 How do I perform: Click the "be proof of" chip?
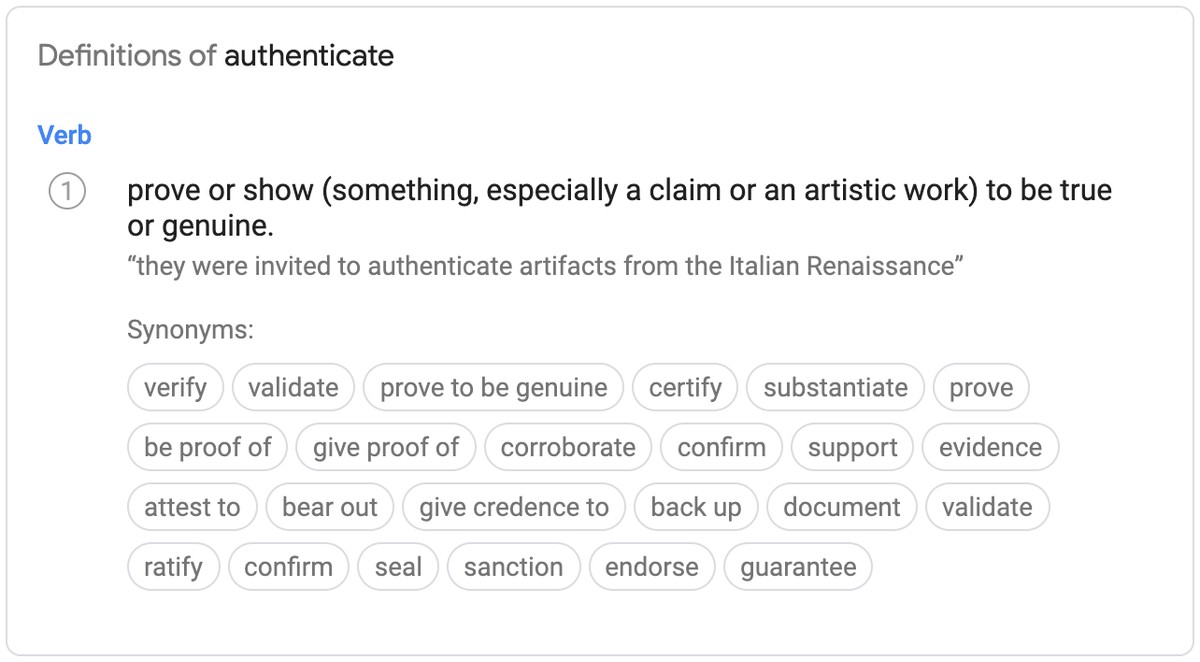206,447
